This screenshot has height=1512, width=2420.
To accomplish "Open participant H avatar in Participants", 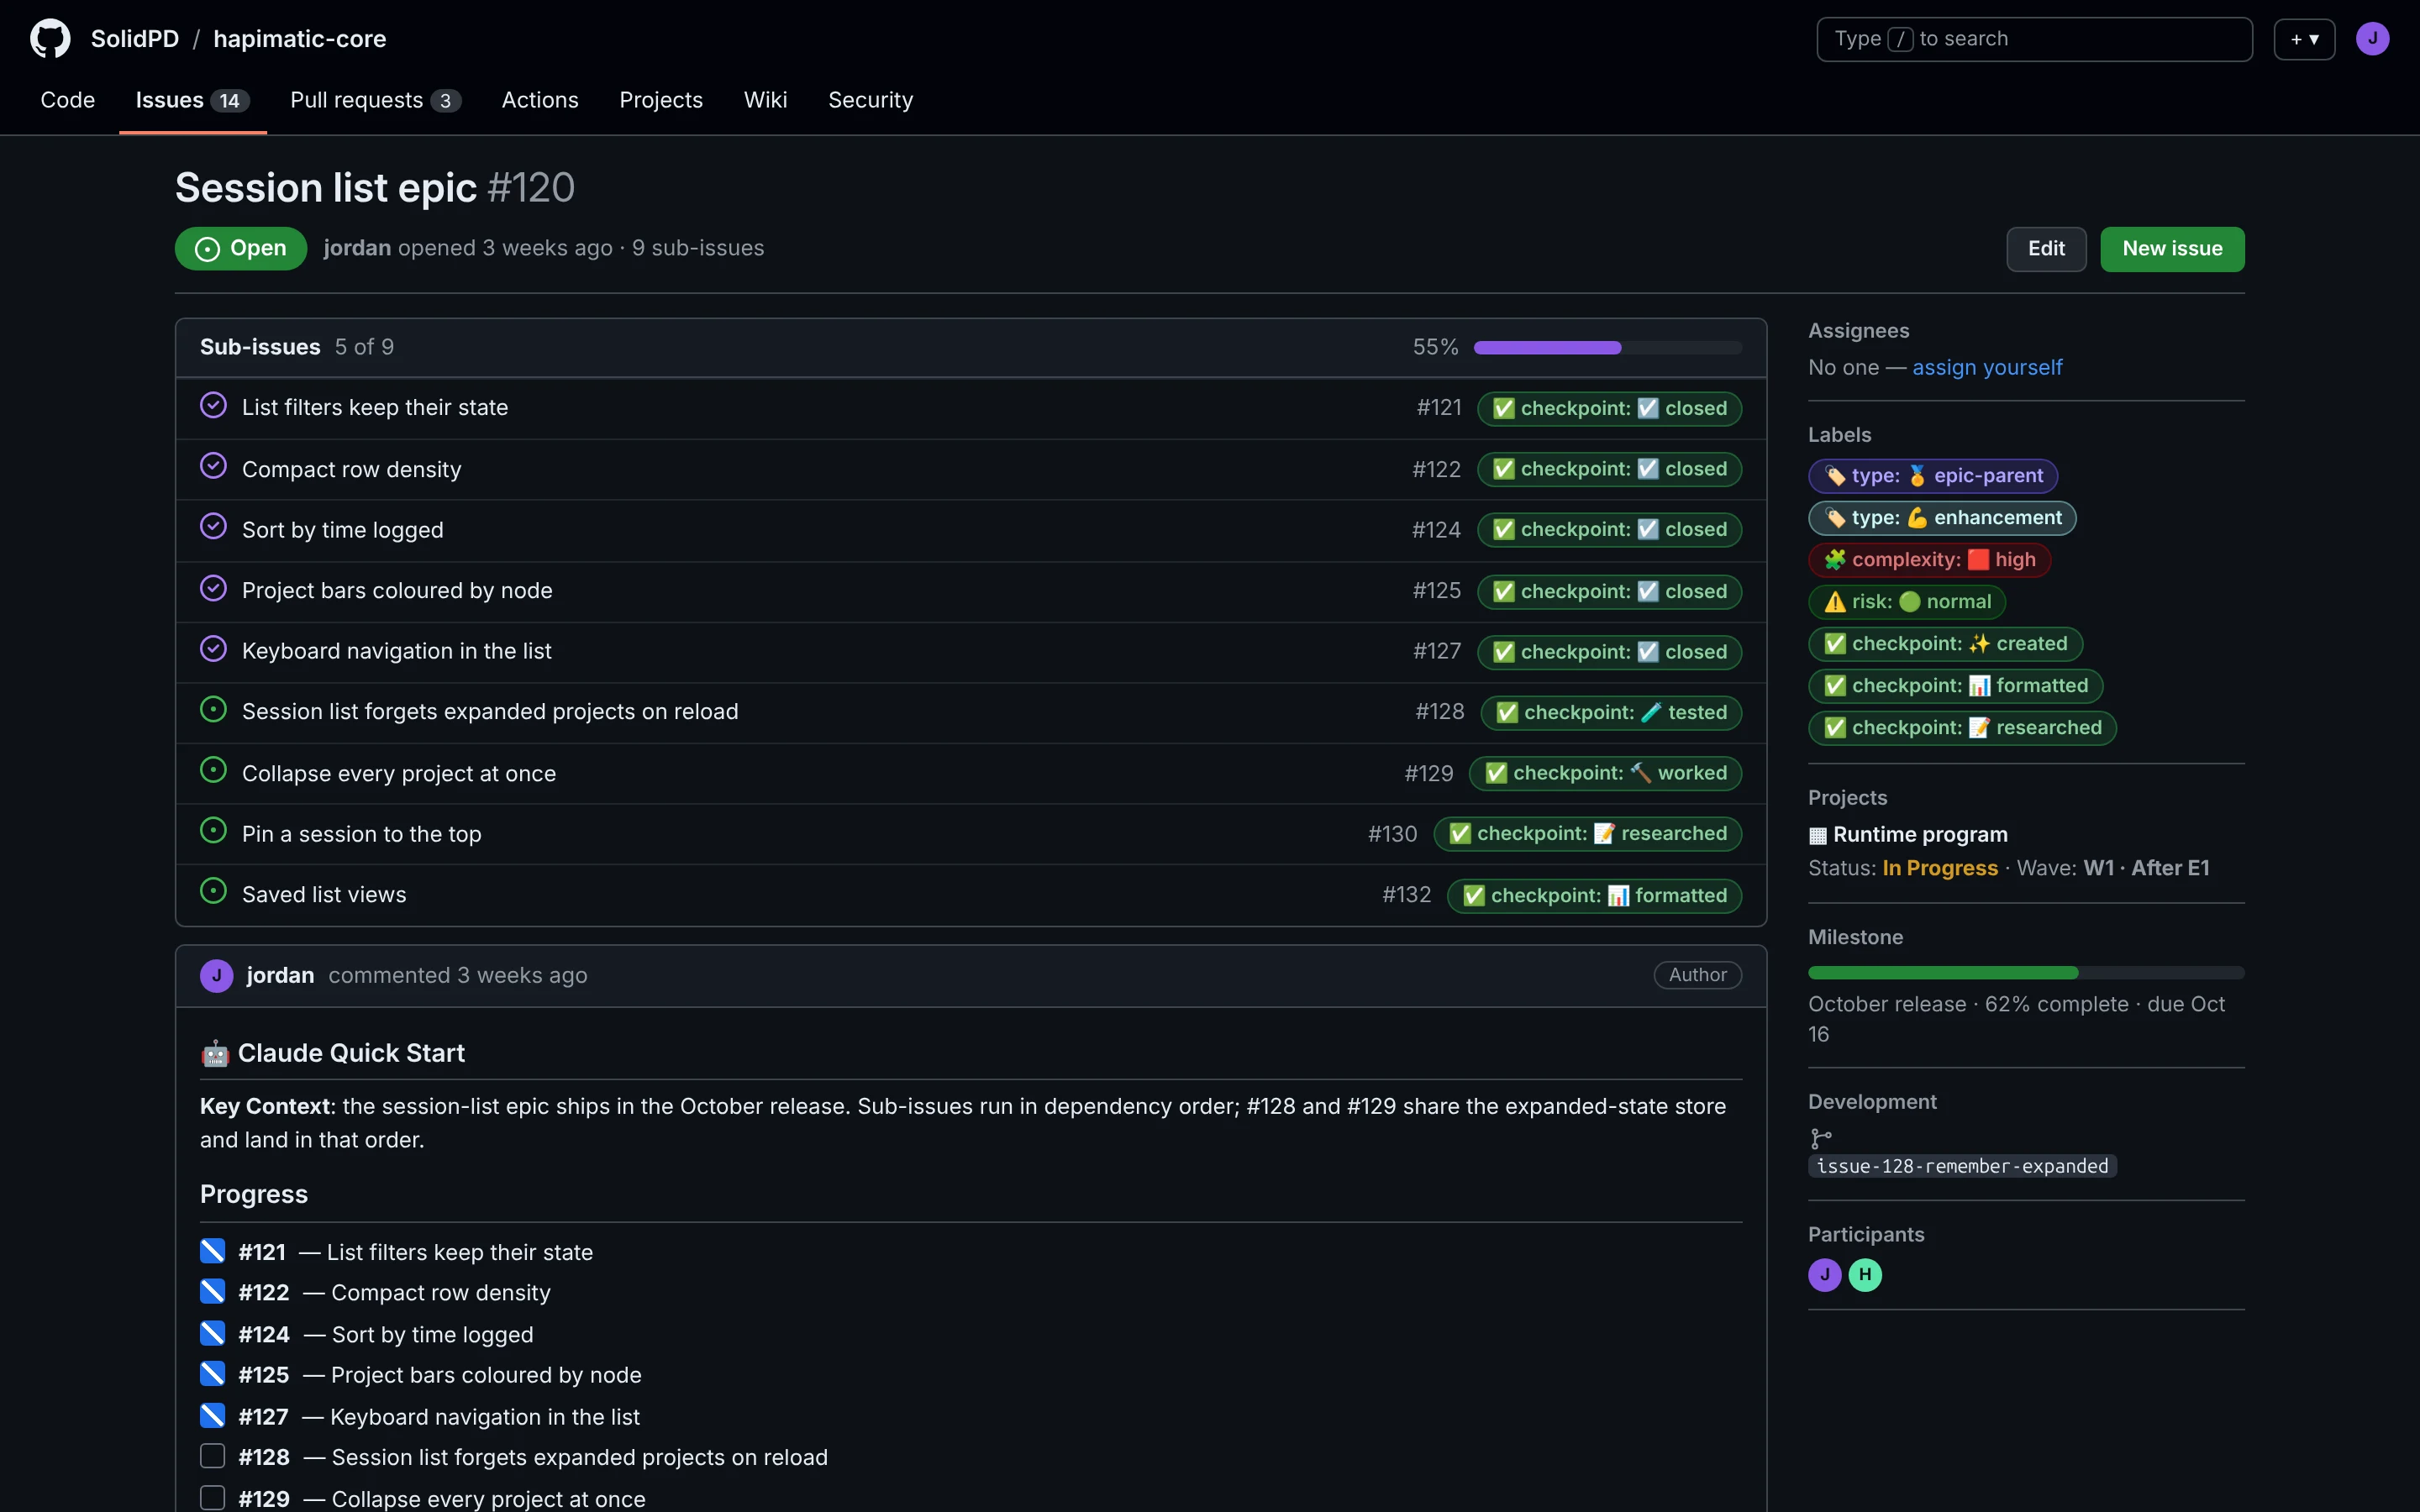I will 1865,1275.
